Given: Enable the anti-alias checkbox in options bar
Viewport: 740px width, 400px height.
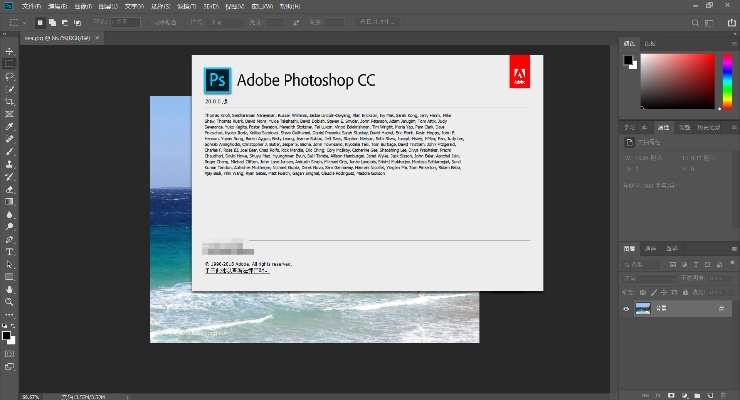Looking at the screenshot, I should click(147, 21).
